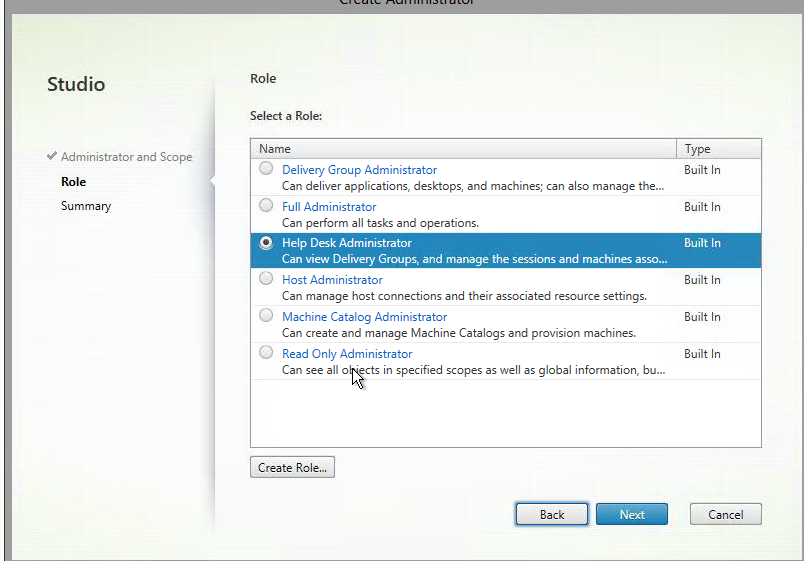Image resolution: width=804 pixels, height=561 pixels.
Task: Open the Full Administrator link
Action: (x=329, y=207)
